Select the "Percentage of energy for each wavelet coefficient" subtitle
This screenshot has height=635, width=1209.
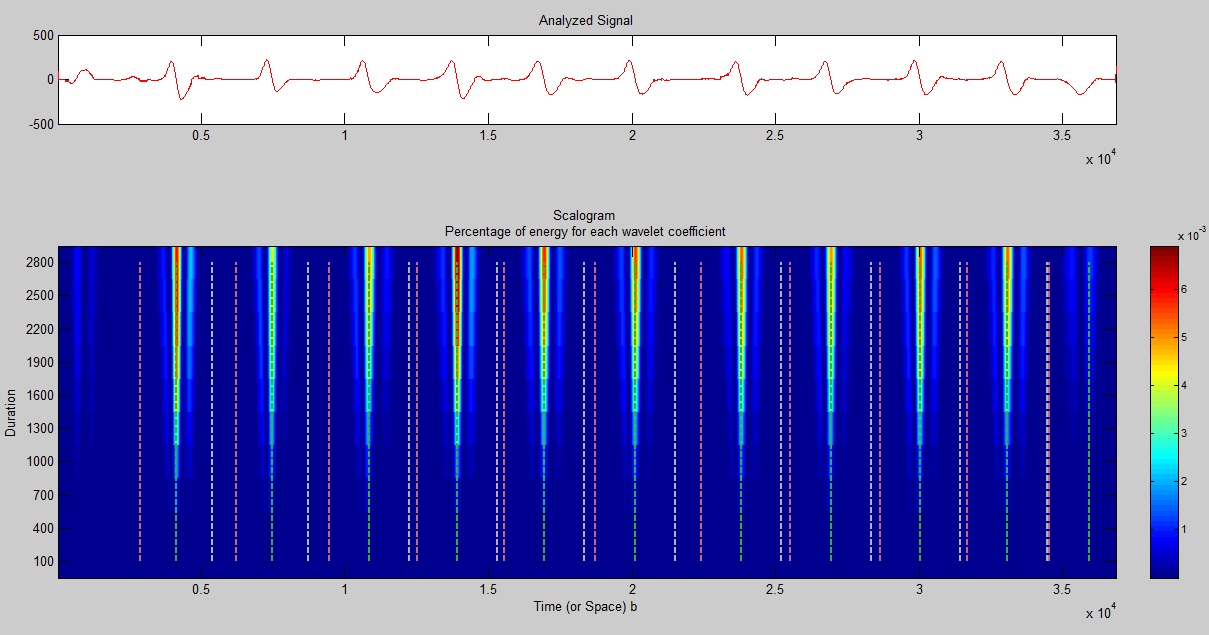(585, 232)
